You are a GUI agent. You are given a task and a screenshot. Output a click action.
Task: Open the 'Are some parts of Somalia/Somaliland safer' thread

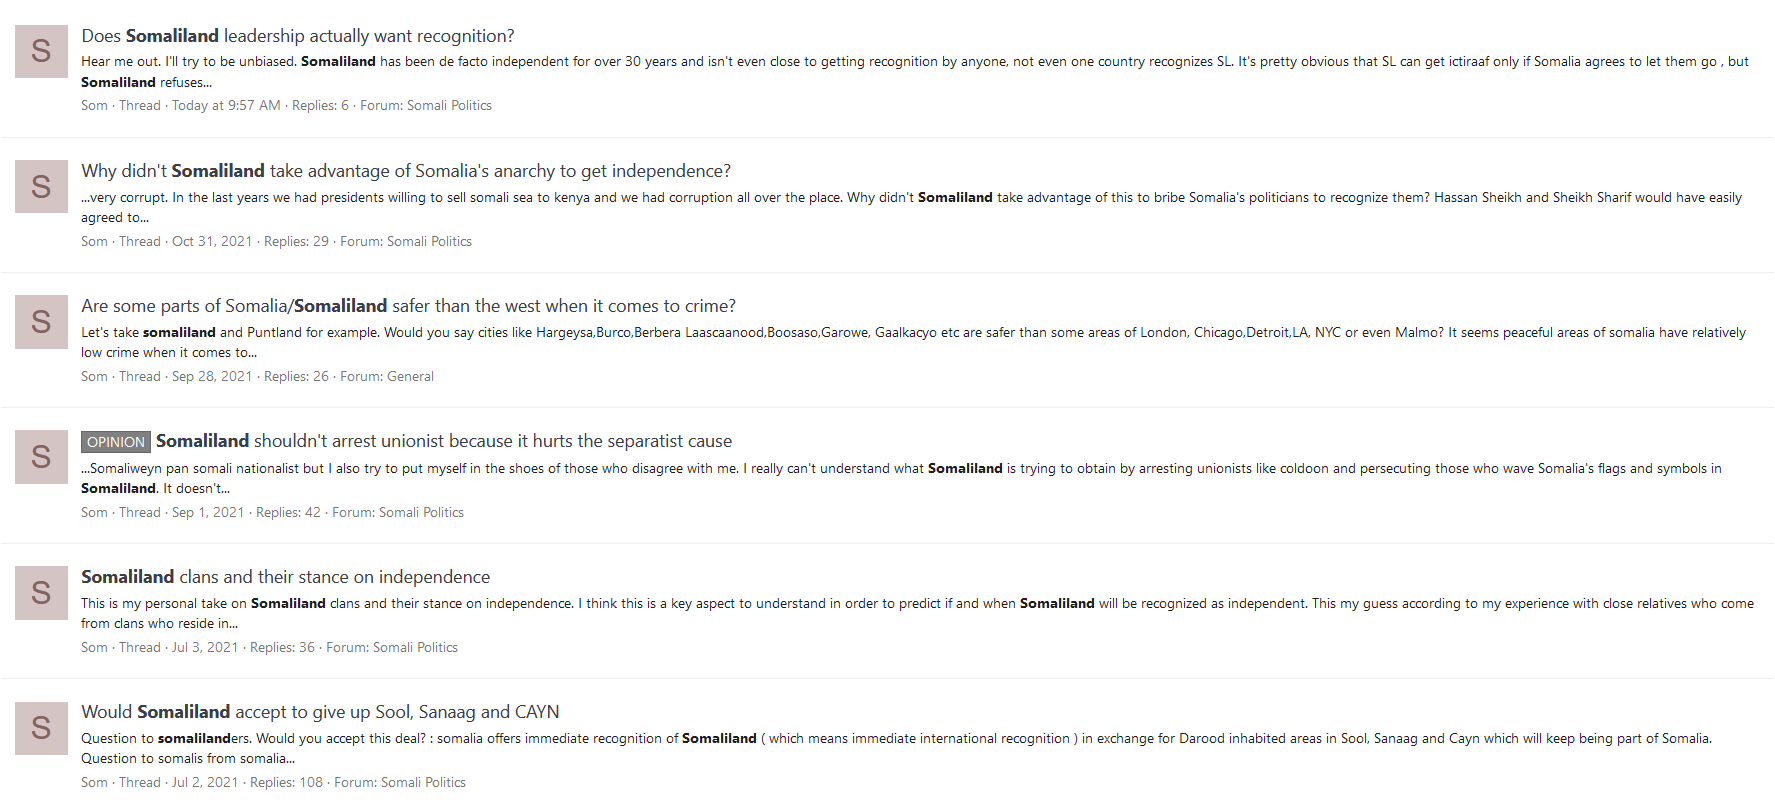pyautogui.click(x=408, y=306)
